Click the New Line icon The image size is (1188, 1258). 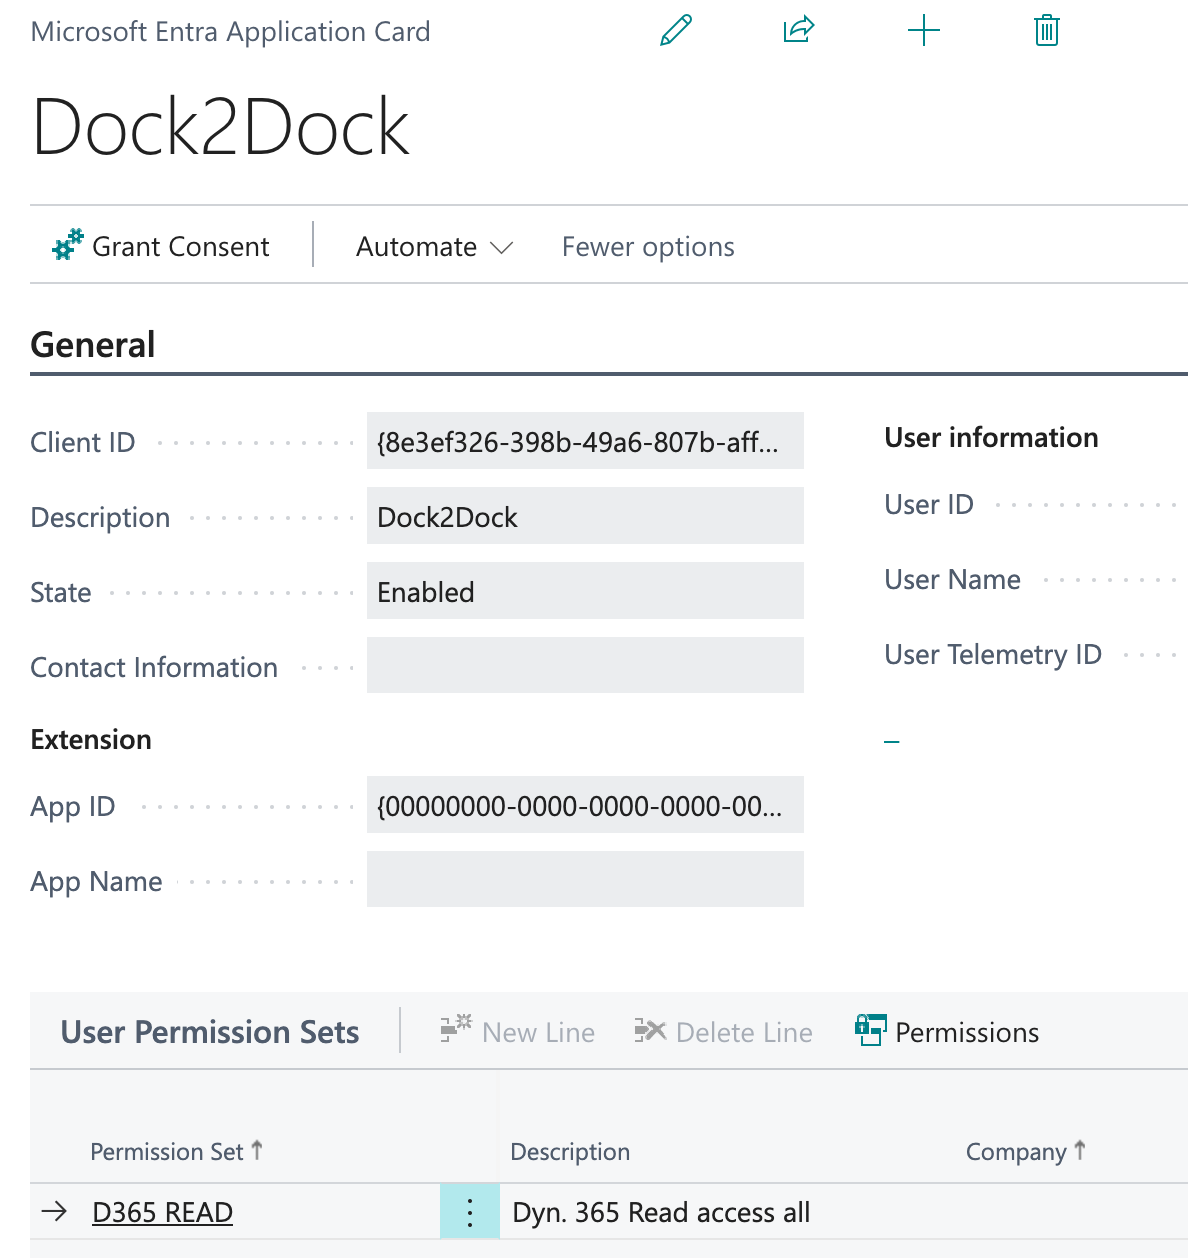pyautogui.click(x=456, y=1030)
